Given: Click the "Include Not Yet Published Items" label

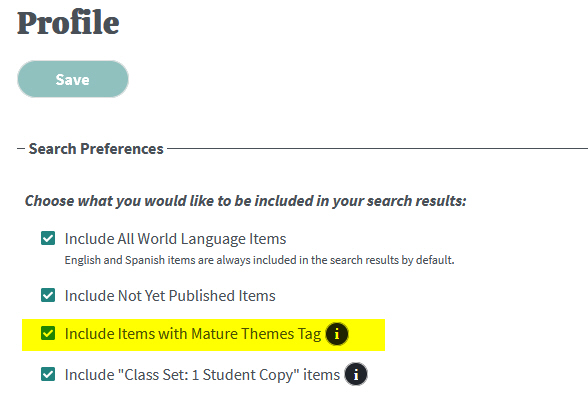Looking at the screenshot, I should coord(170,296).
